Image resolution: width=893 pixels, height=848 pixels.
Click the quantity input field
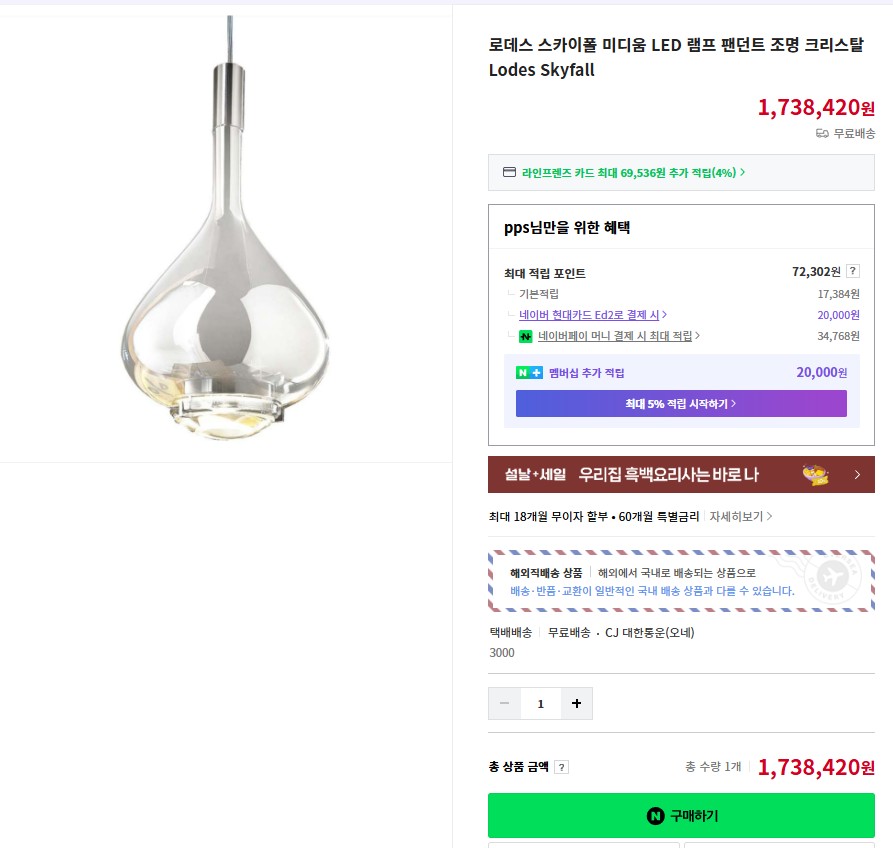point(541,704)
